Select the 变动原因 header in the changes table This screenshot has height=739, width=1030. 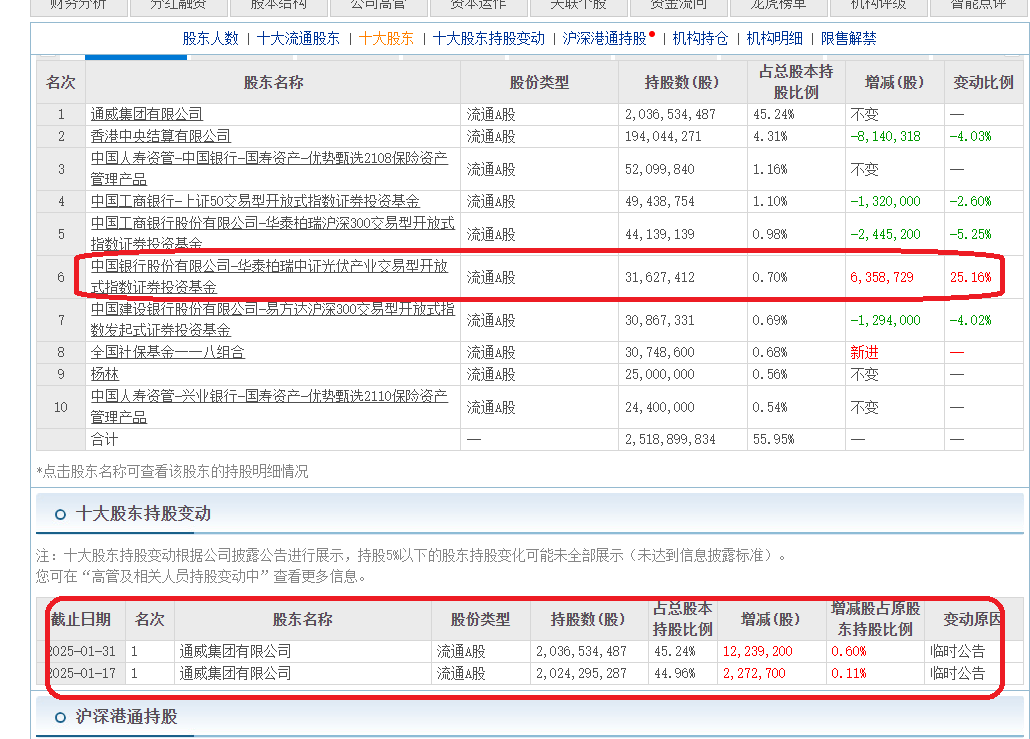click(x=972, y=619)
